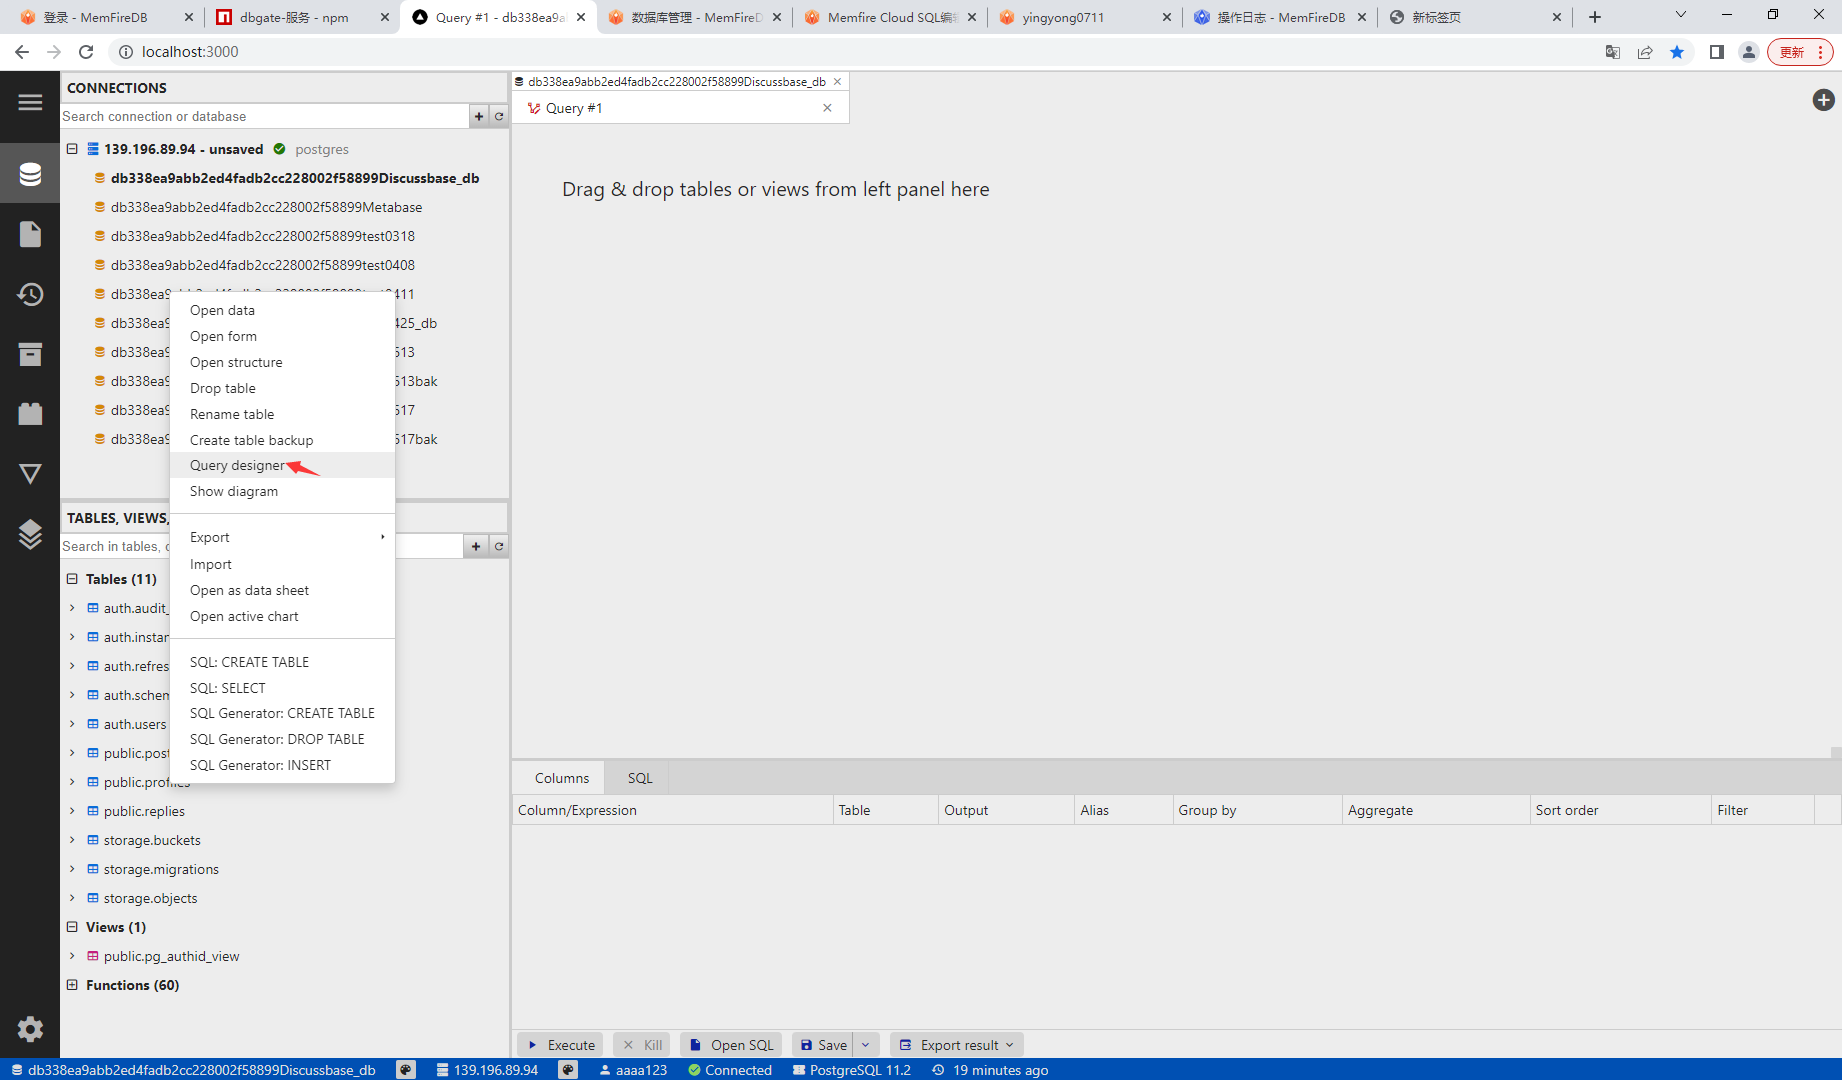Image resolution: width=1842 pixels, height=1080 pixels.
Task: Add new connection with plus icon
Action: click(479, 116)
